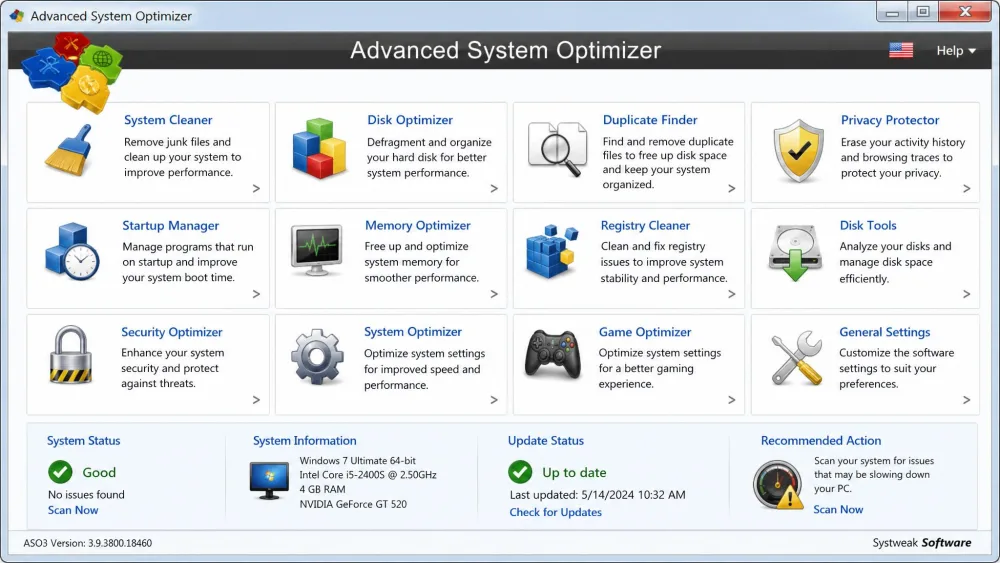The image size is (1000, 563).
Task: Click the computer monitor System Information icon
Action: point(269,481)
